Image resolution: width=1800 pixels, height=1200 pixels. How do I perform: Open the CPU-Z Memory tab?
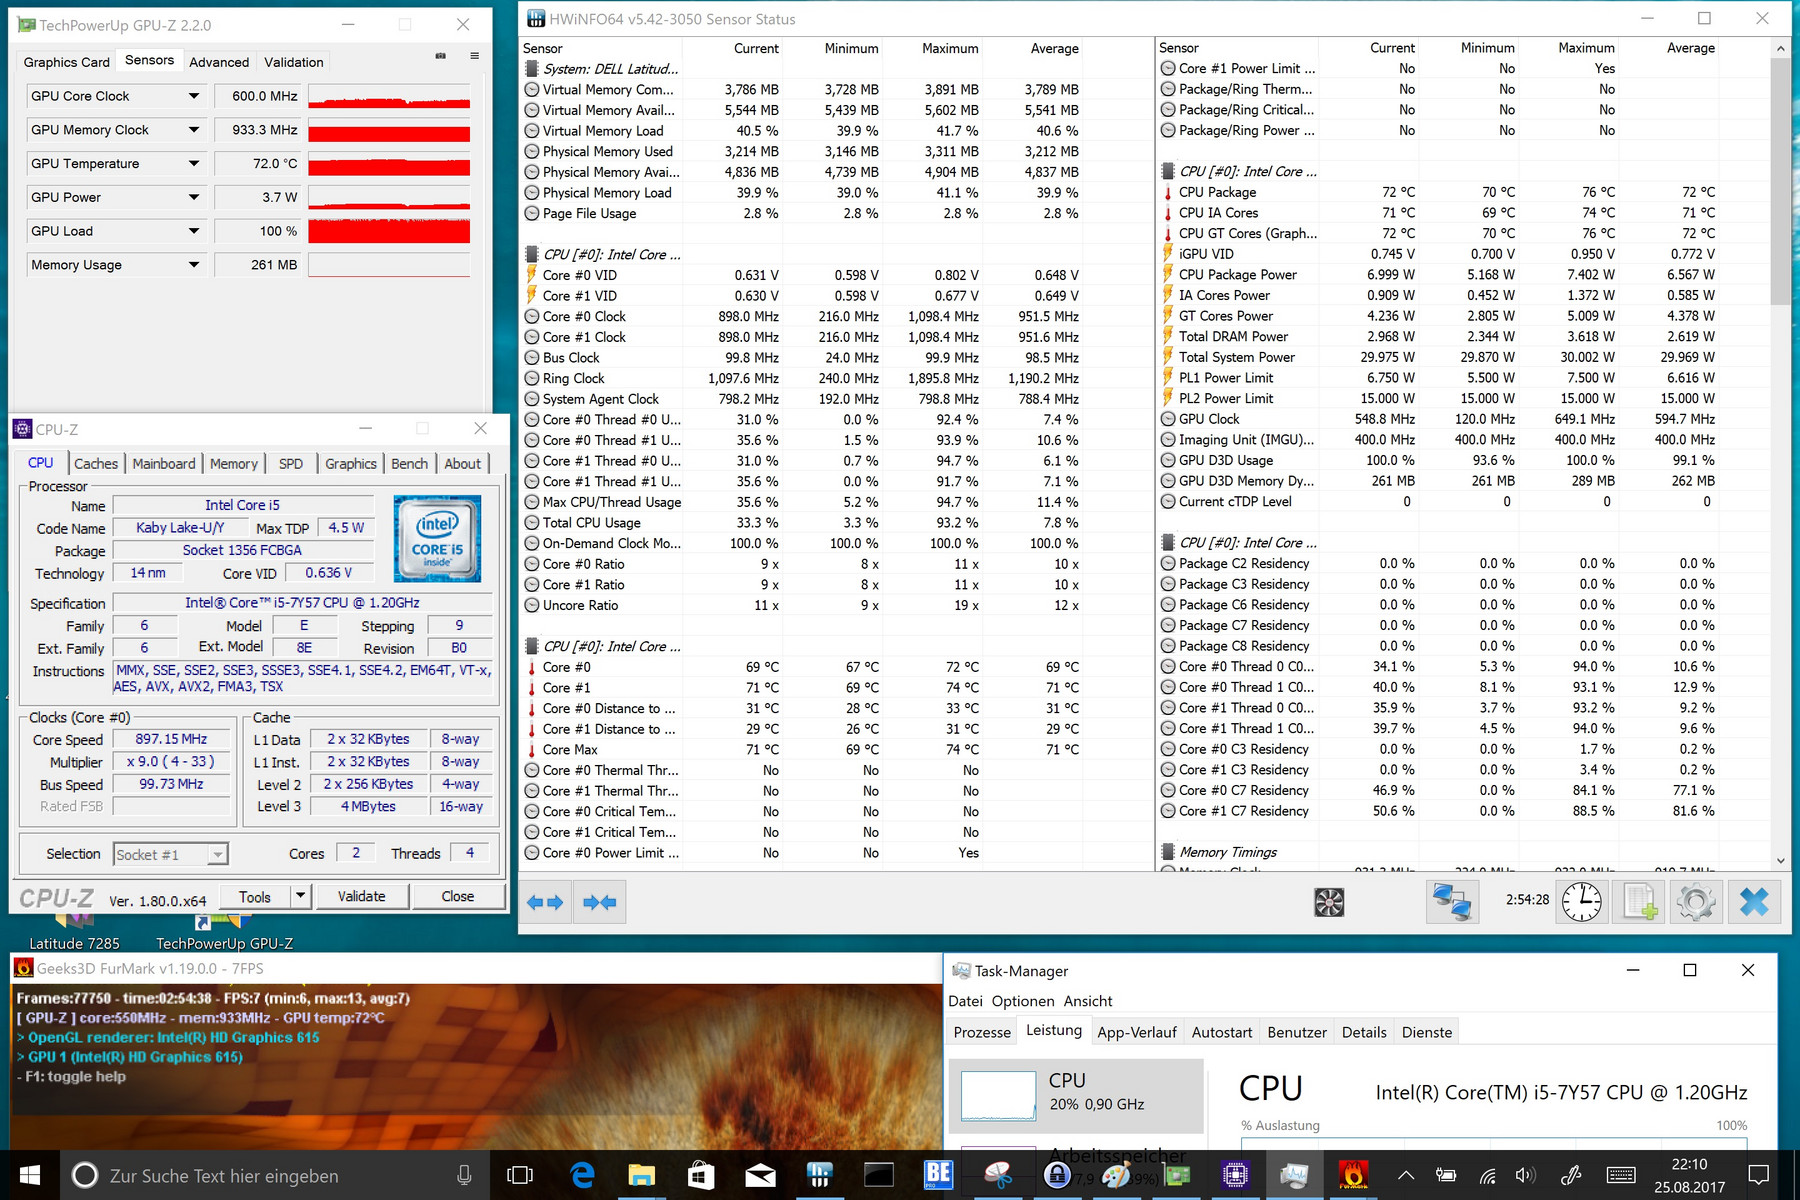click(x=234, y=463)
